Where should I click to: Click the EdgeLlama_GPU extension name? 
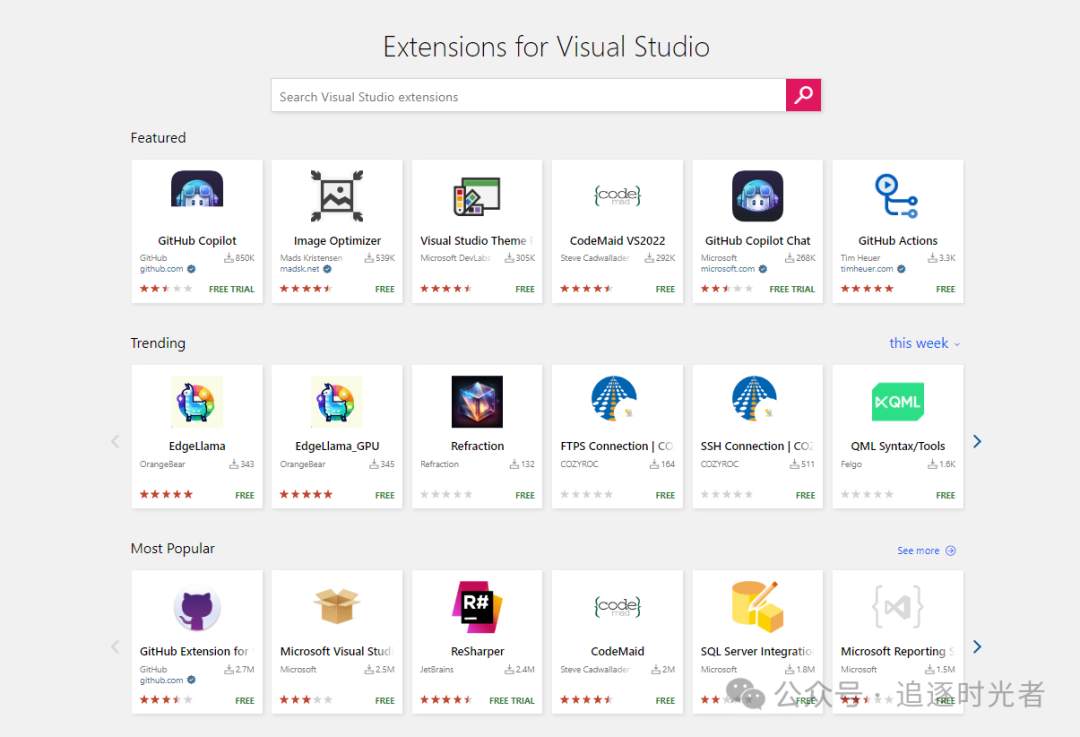[x=337, y=446]
